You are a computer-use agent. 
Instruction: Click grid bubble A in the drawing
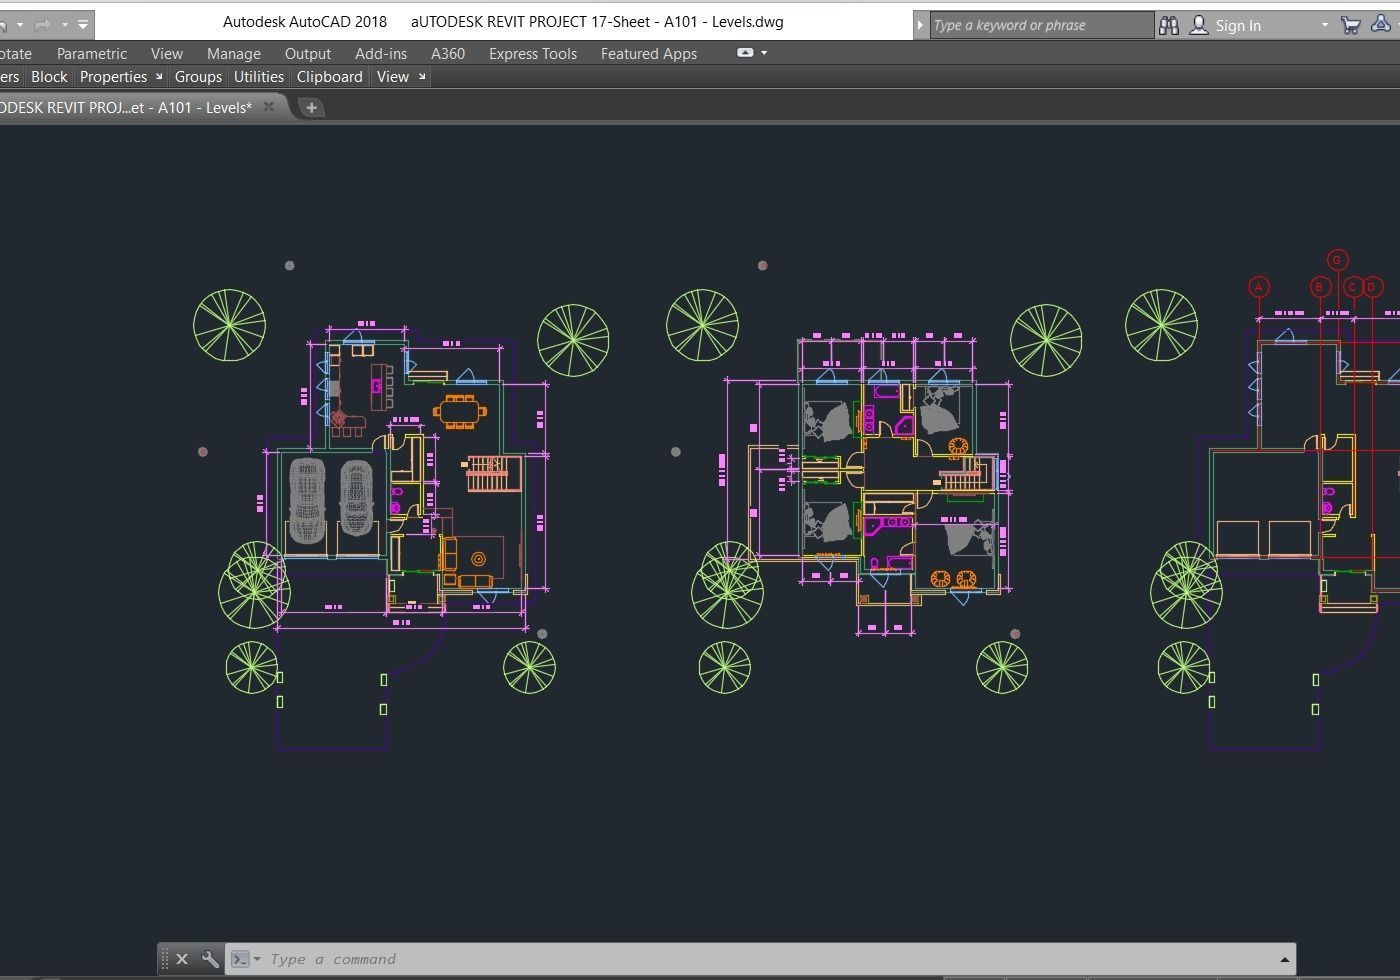click(1259, 287)
